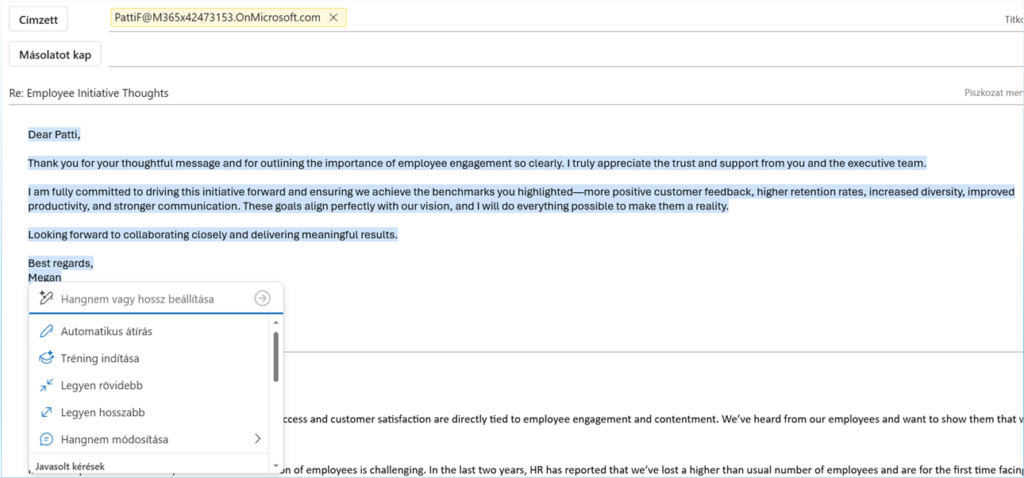Click the Re: Employee Initiative Thoughts subject field
The image size is (1024, 478).
[400, 93]
